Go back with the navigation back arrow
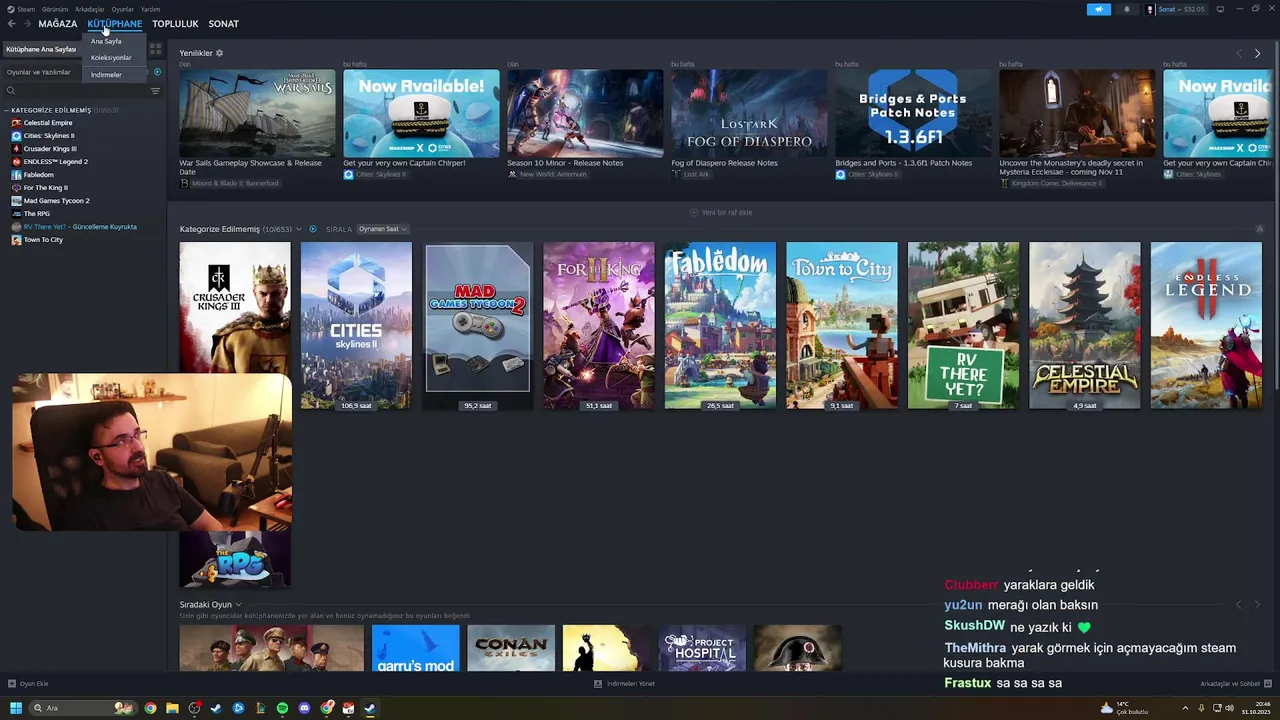Viewport: 1280px width, 720px height. coord(11,24)
